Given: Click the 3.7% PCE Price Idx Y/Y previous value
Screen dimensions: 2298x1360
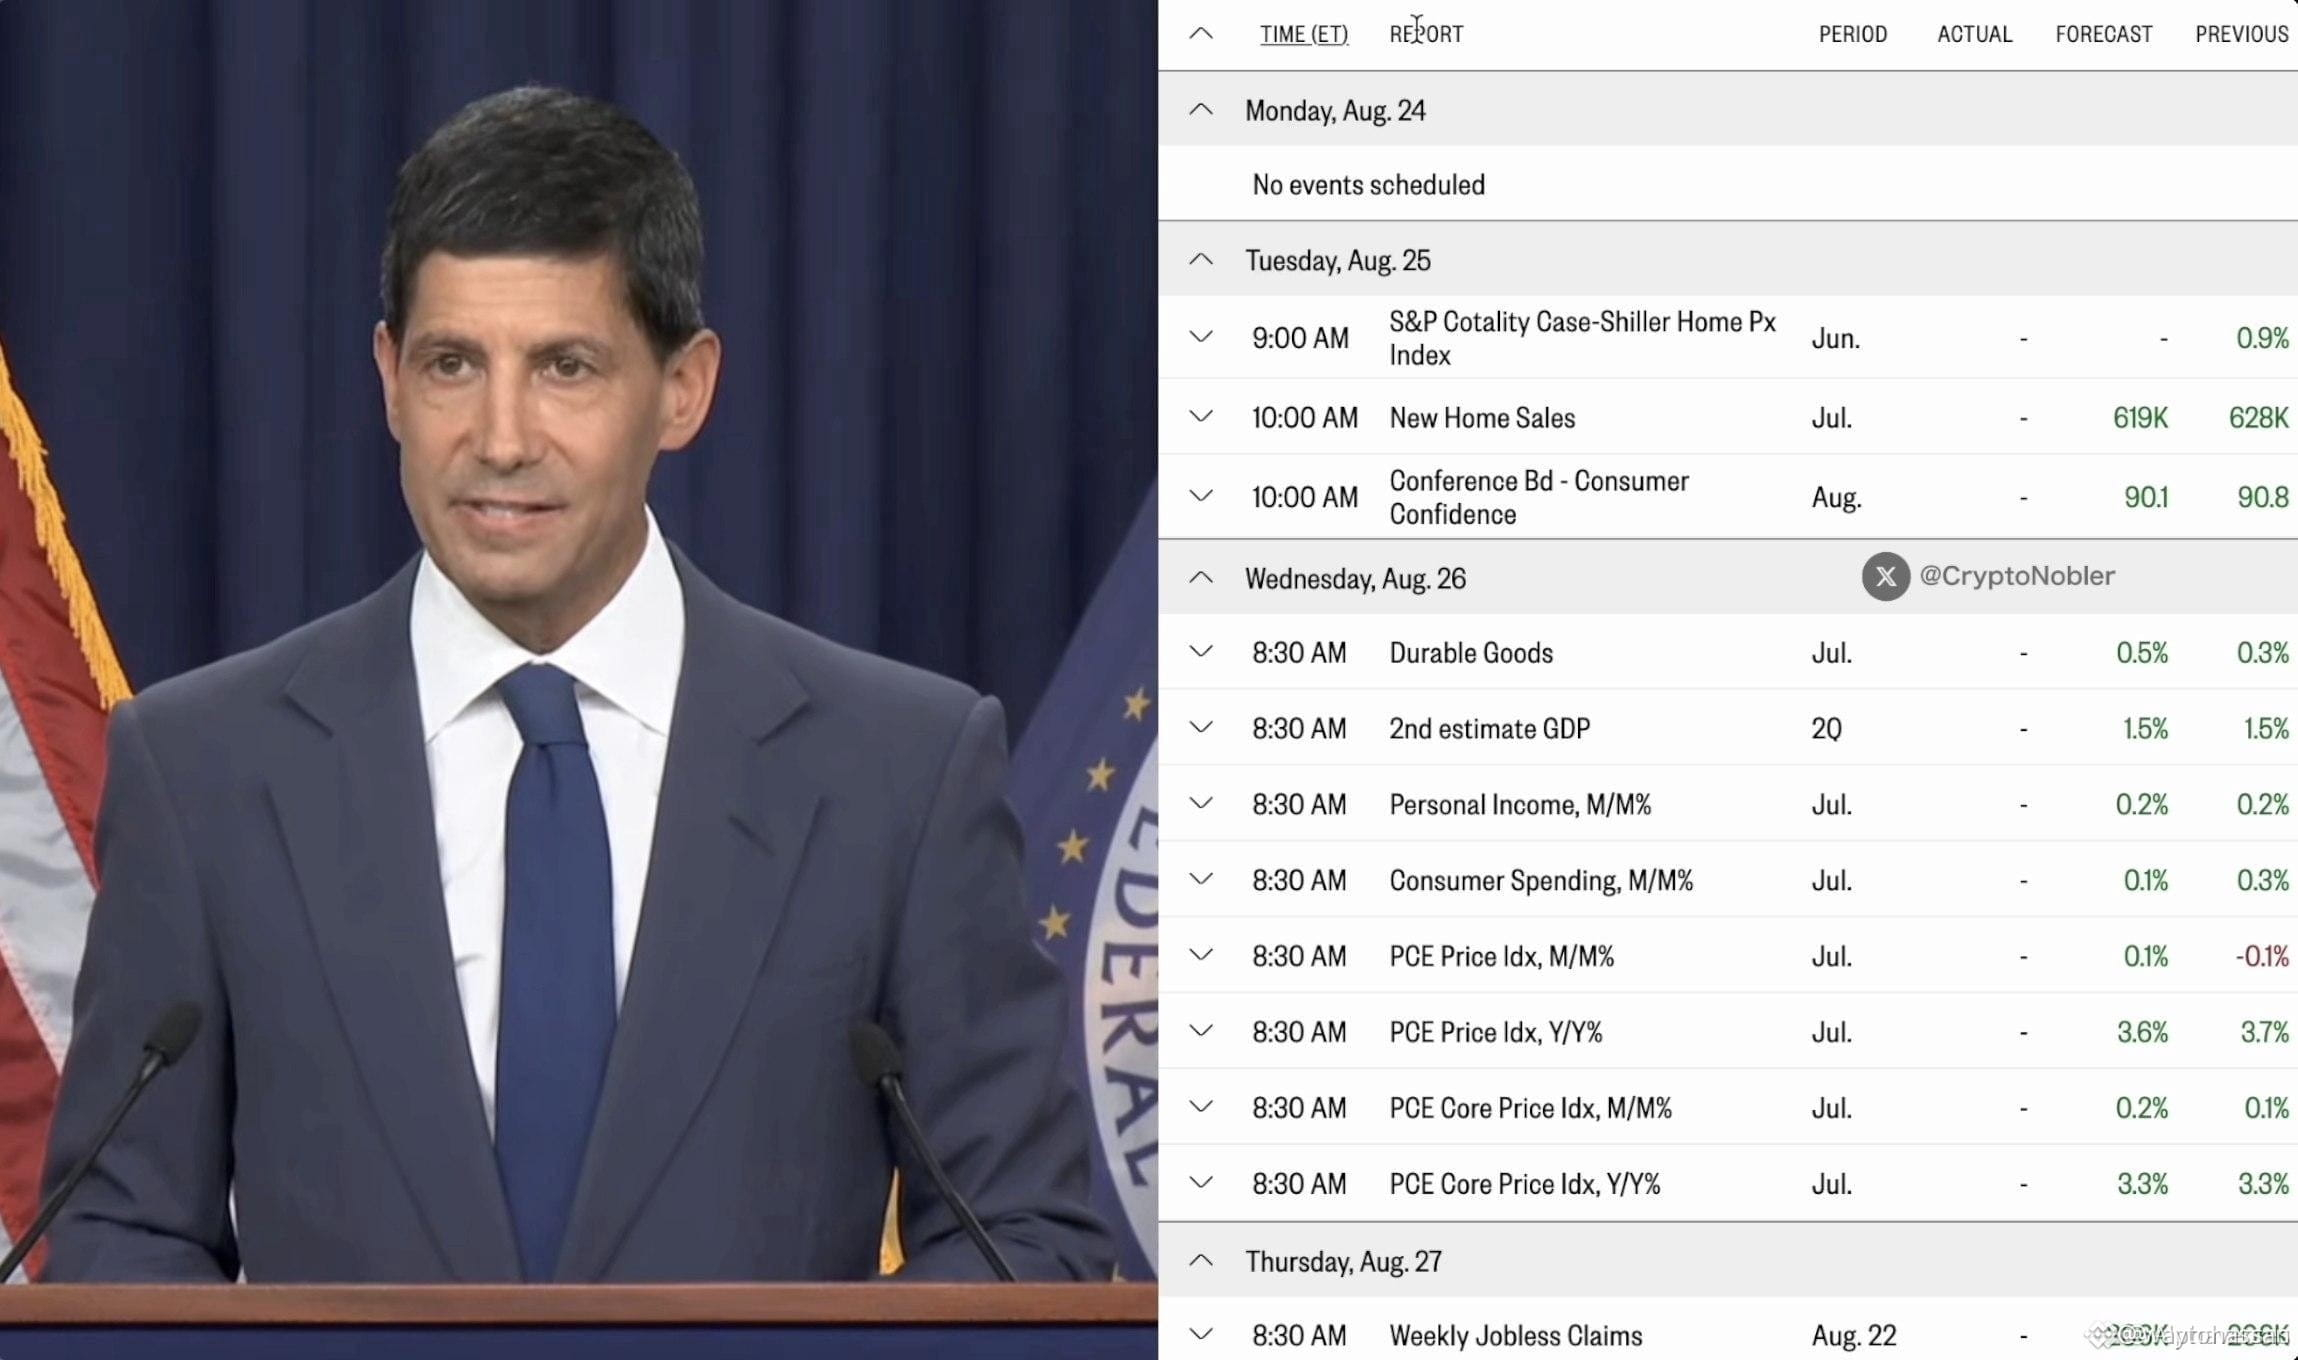Looking at the screenshot, I should pyautogui.click(x=2265, y=1033).
